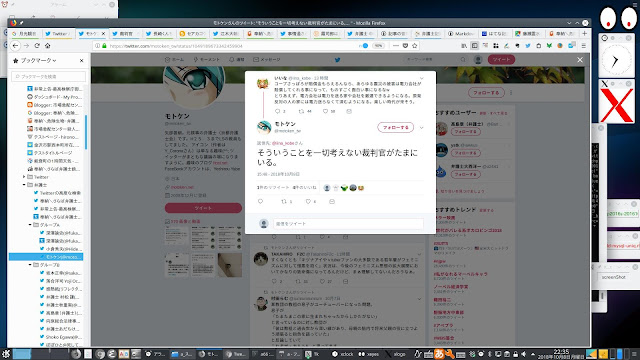Close the tweet overlay dialog

point(580,60)
